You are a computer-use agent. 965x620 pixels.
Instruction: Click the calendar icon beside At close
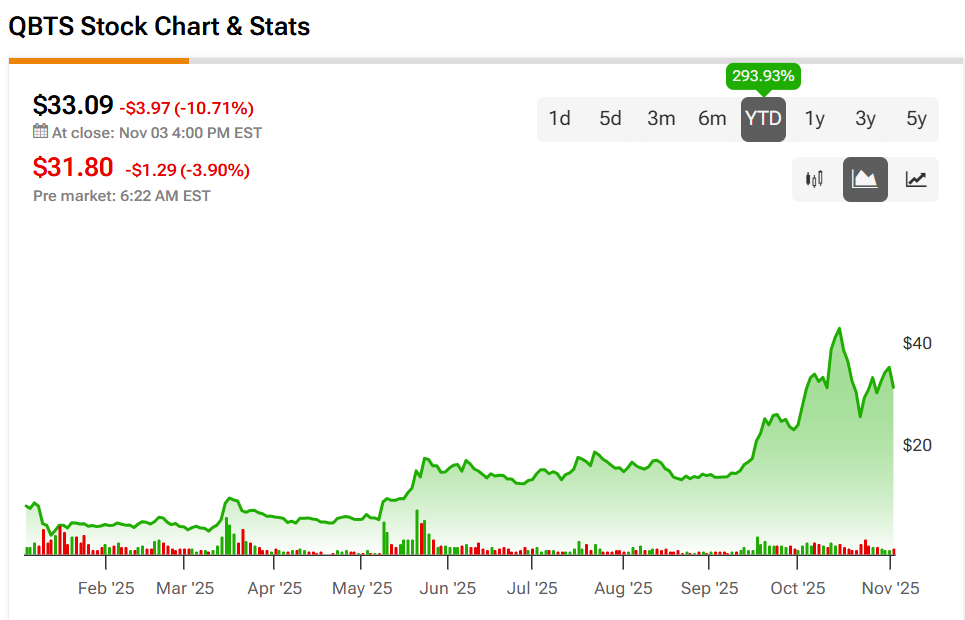[40, 132]
